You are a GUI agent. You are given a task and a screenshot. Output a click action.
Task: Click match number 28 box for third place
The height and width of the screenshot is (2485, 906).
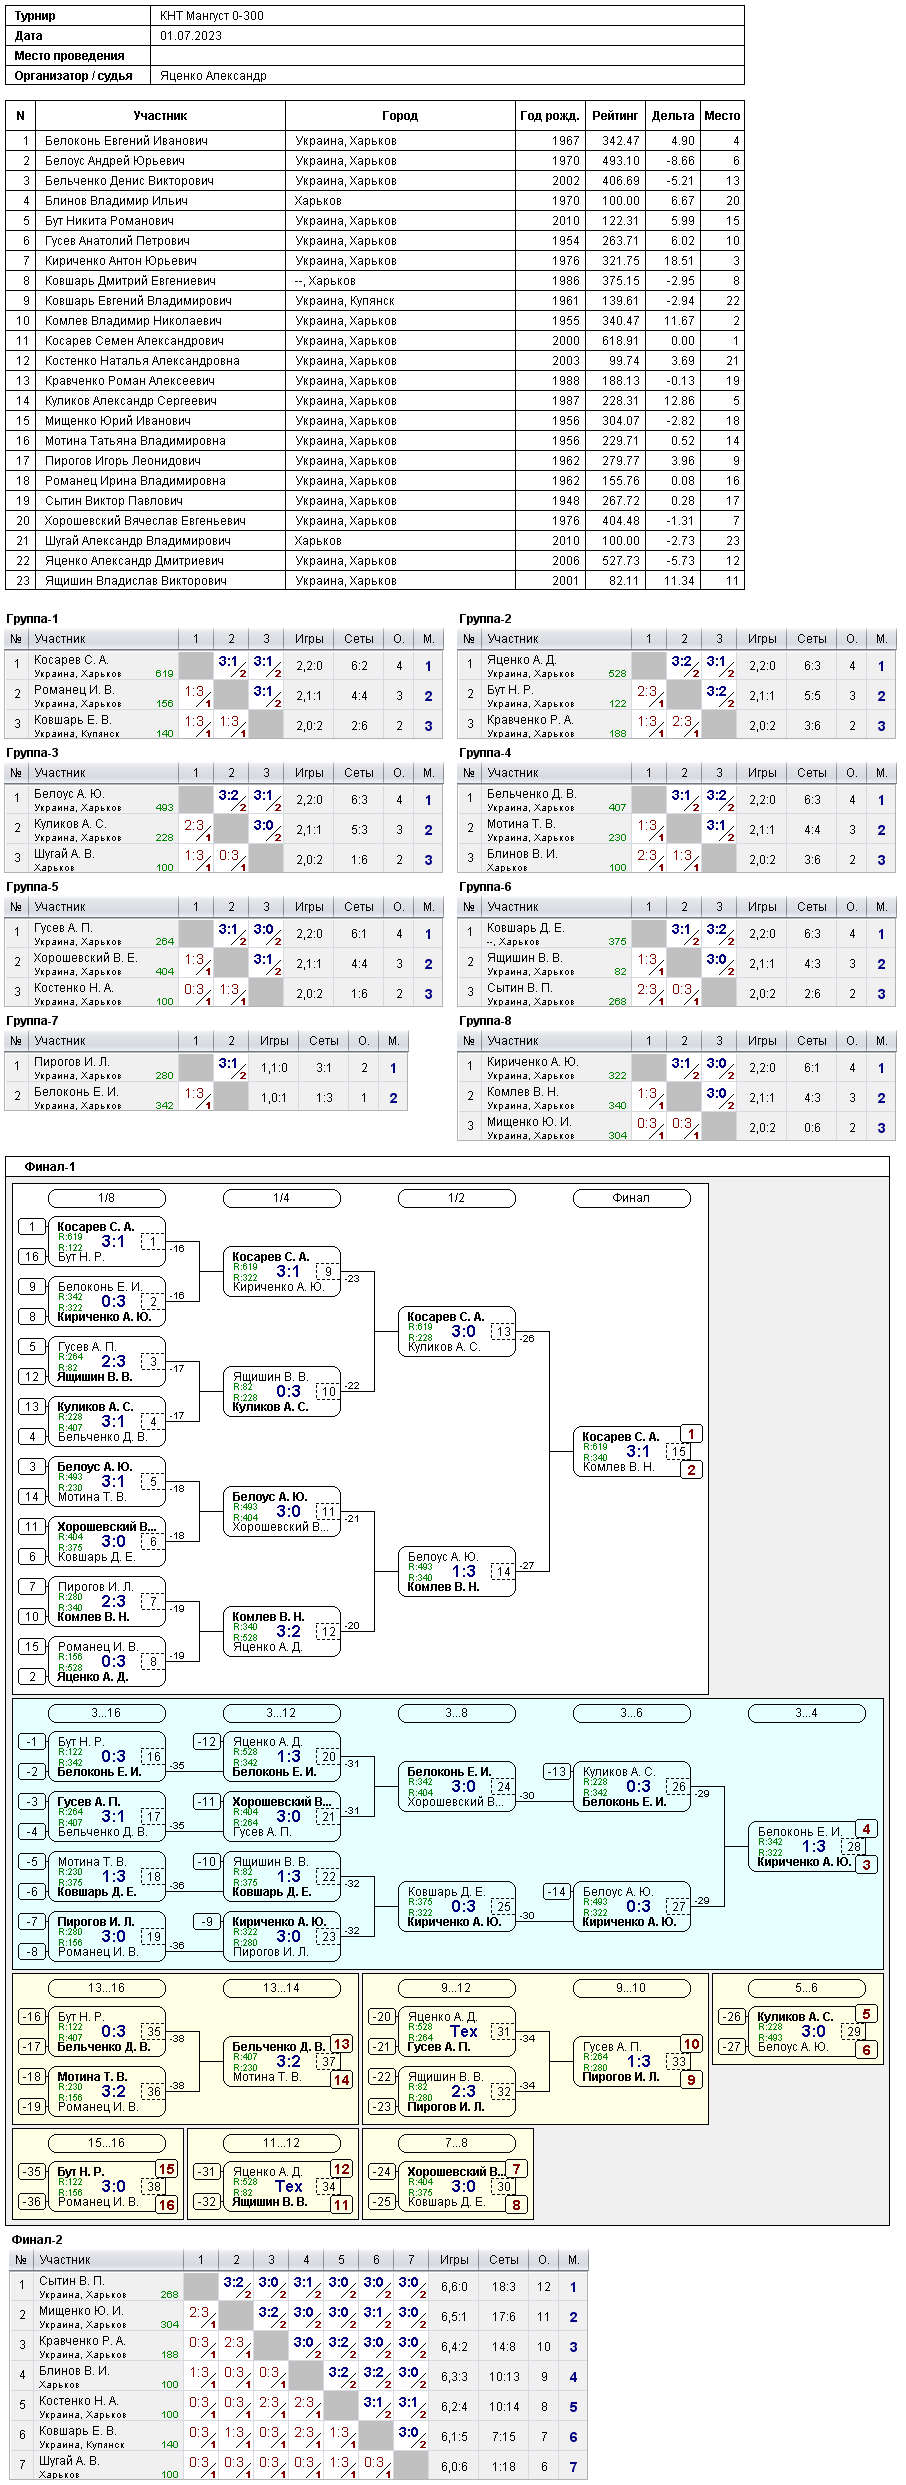pos(854,1847)
